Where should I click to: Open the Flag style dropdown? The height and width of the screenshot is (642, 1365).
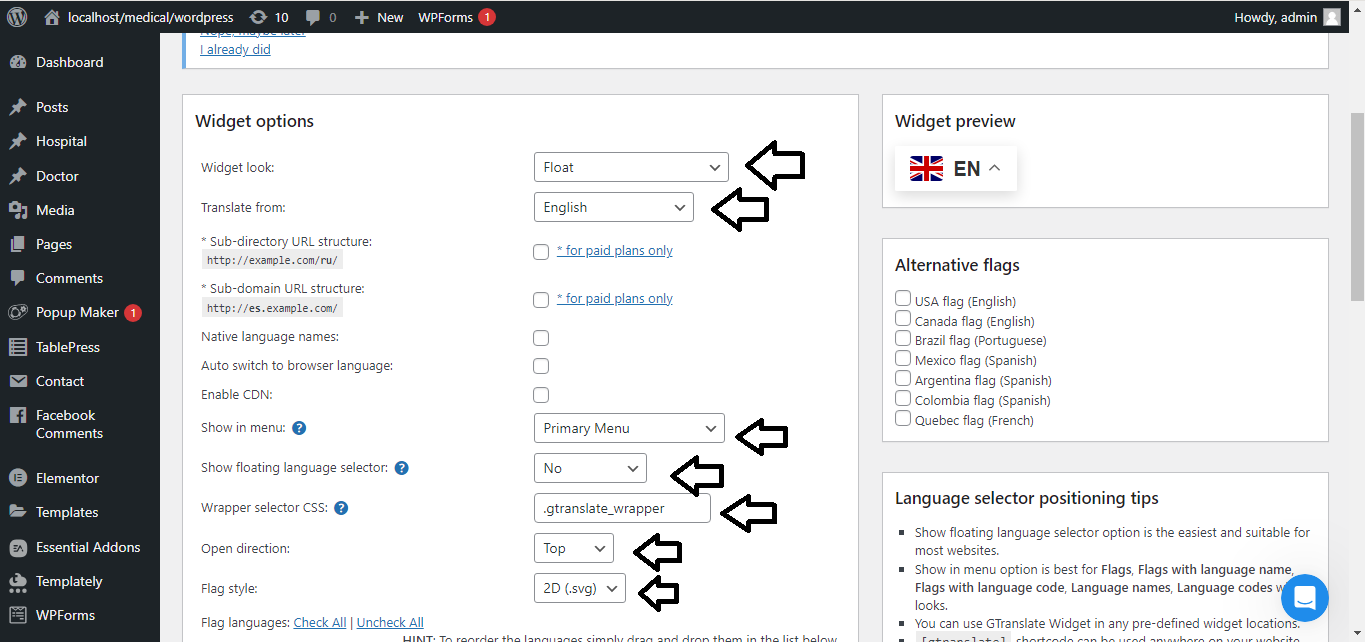click(x=580, y=588)
